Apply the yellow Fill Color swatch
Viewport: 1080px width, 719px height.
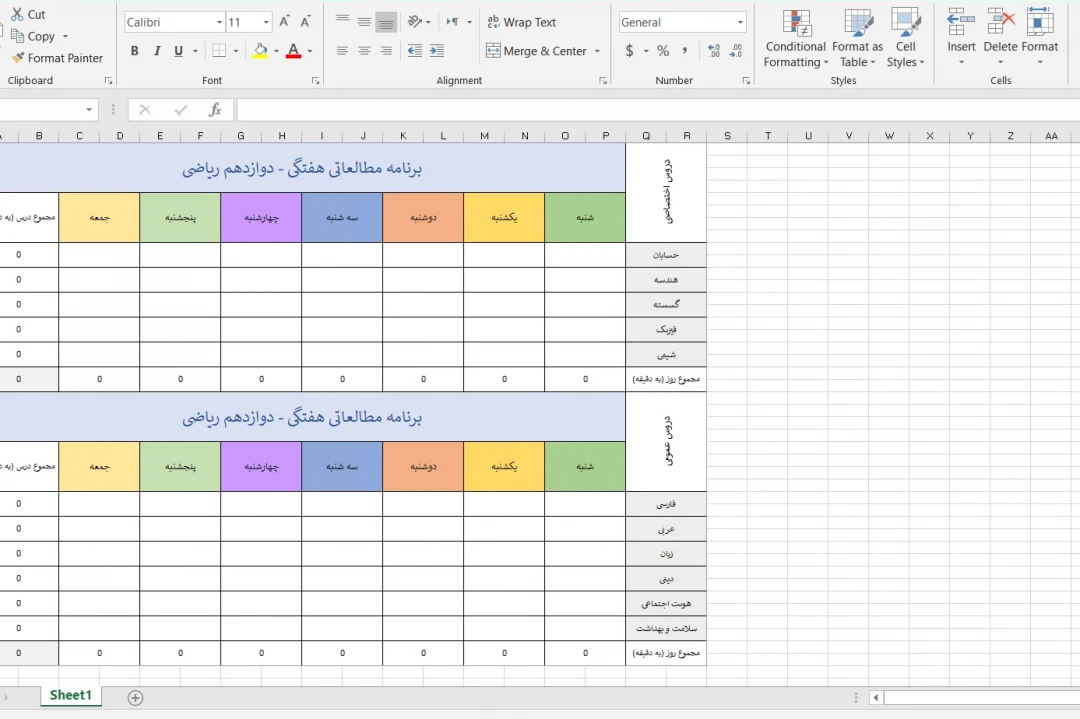pyautogui.click(x=260, y=51)
